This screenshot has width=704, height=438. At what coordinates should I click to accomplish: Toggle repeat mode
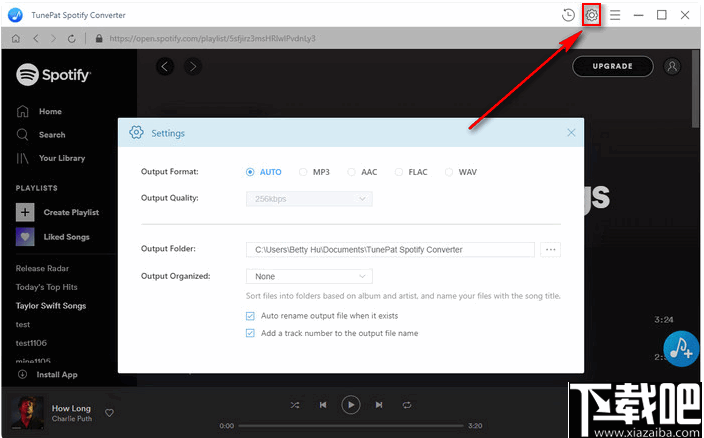coord(407,405)
